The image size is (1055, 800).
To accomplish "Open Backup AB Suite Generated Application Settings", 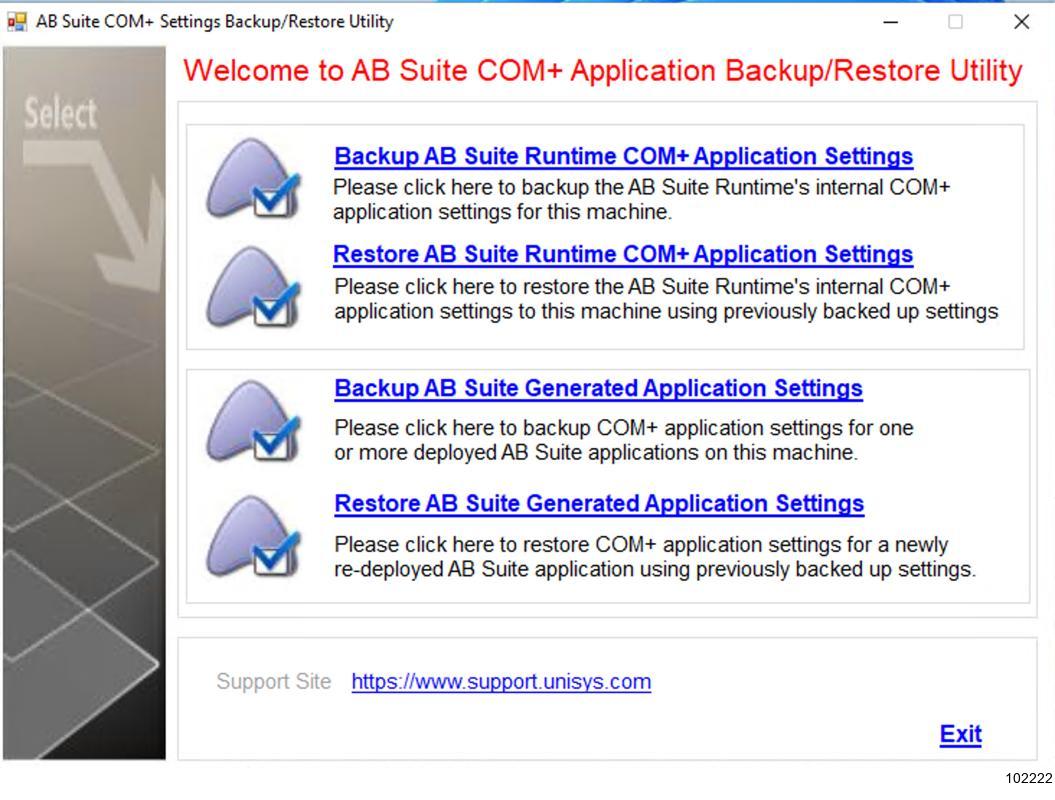I will (x=598, y=388).
